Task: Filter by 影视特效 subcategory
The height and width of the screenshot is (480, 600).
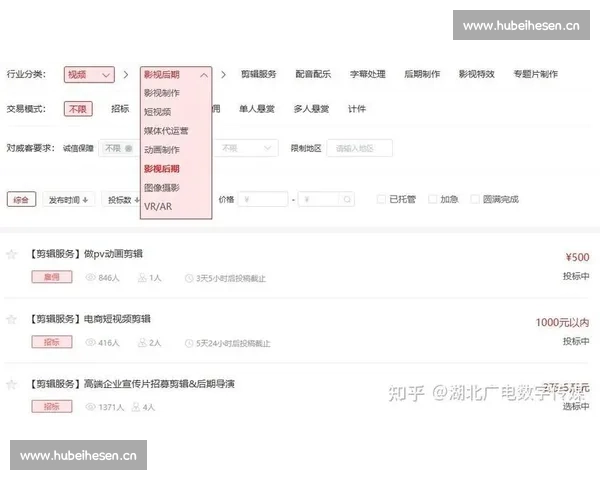Action: click(476, 74)
